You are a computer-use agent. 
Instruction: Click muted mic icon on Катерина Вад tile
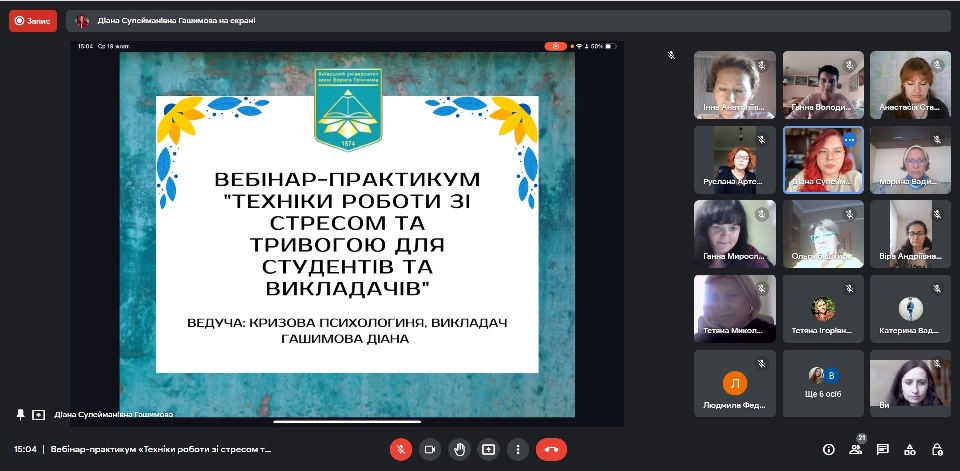[937, 288]
